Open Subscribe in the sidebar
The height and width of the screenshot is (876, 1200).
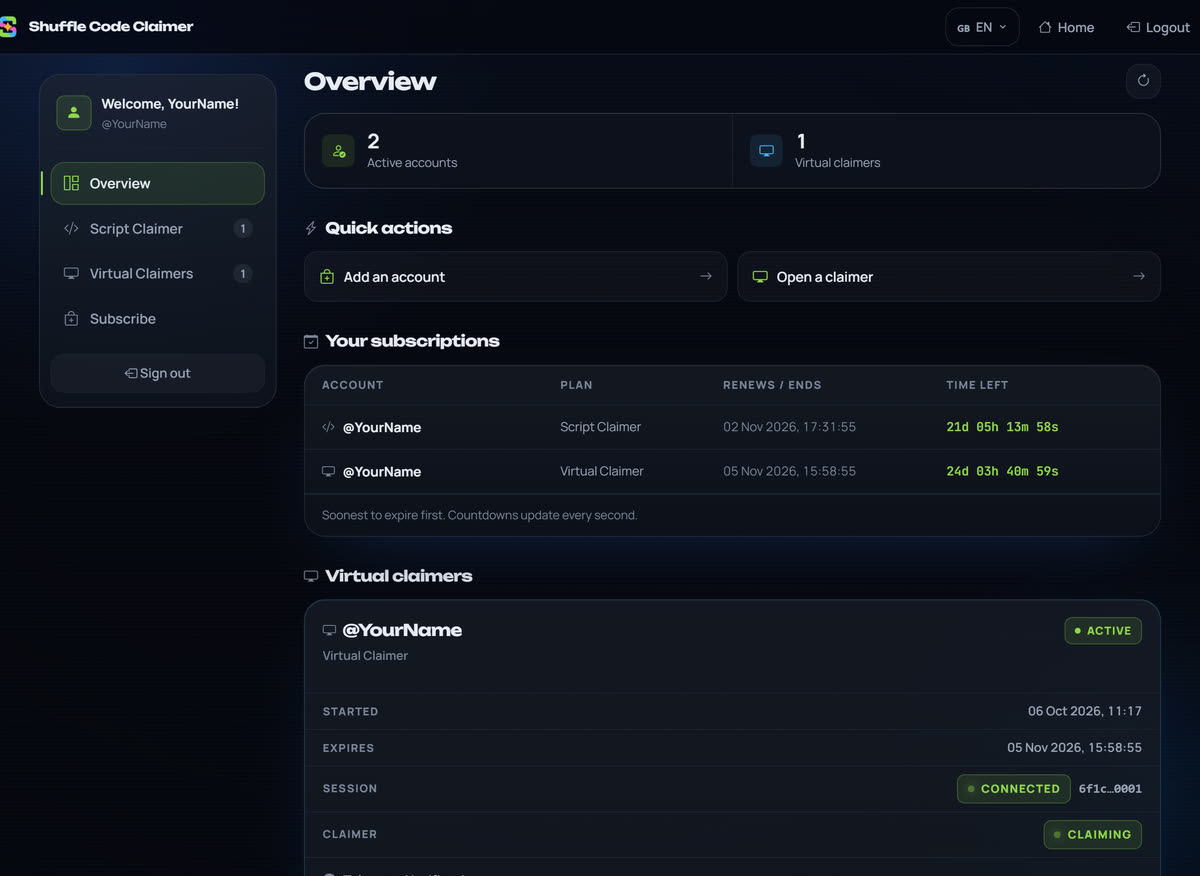pos(158,318)
